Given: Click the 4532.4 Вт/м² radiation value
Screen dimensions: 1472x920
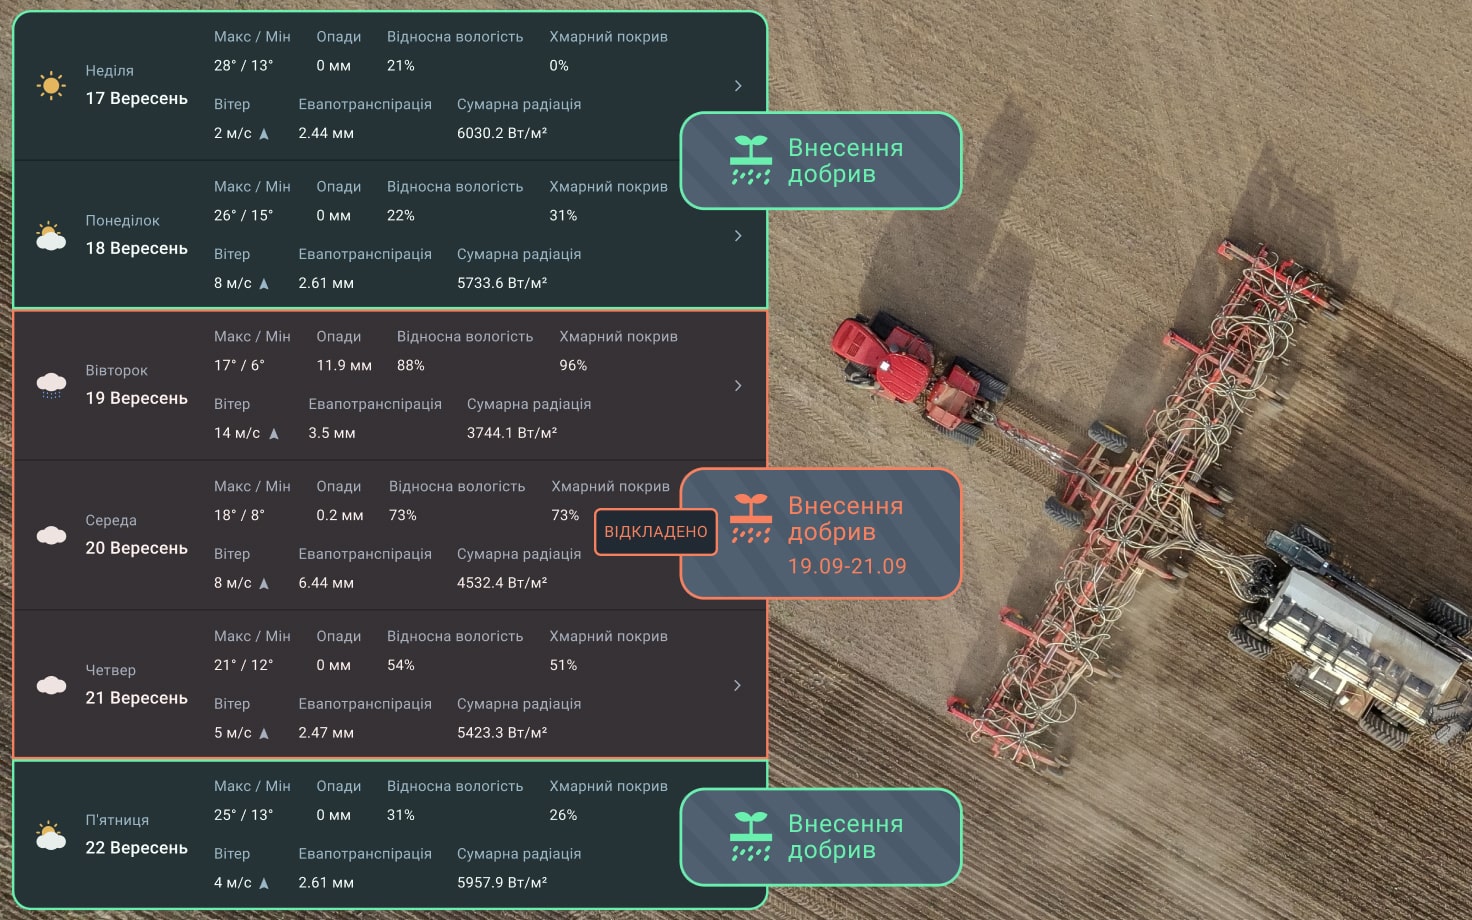Looking at the screenshot, I should click(502, 583).
